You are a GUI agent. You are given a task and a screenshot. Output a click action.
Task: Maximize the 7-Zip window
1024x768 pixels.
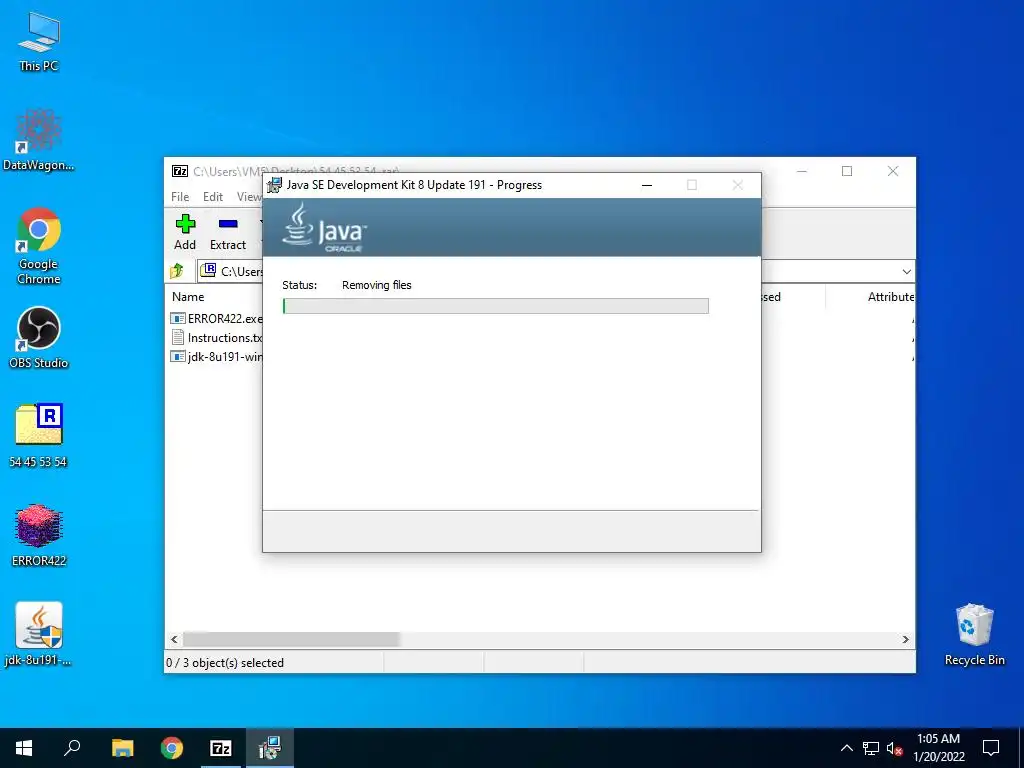(x=847, y=171)
